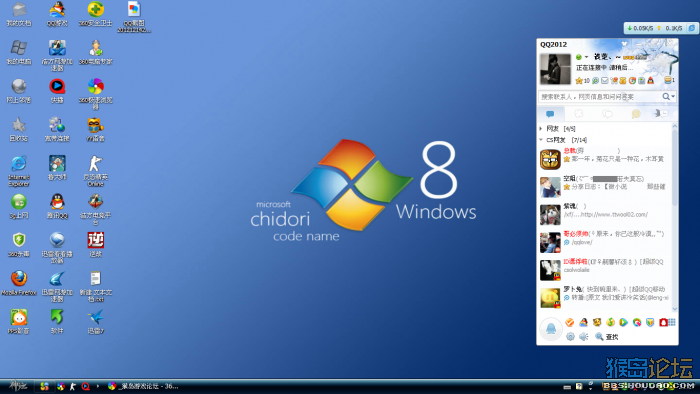Viewport: 700px width, 394px height.
Task: Open QQ message box speaker icon
Action: pos(584,336)
